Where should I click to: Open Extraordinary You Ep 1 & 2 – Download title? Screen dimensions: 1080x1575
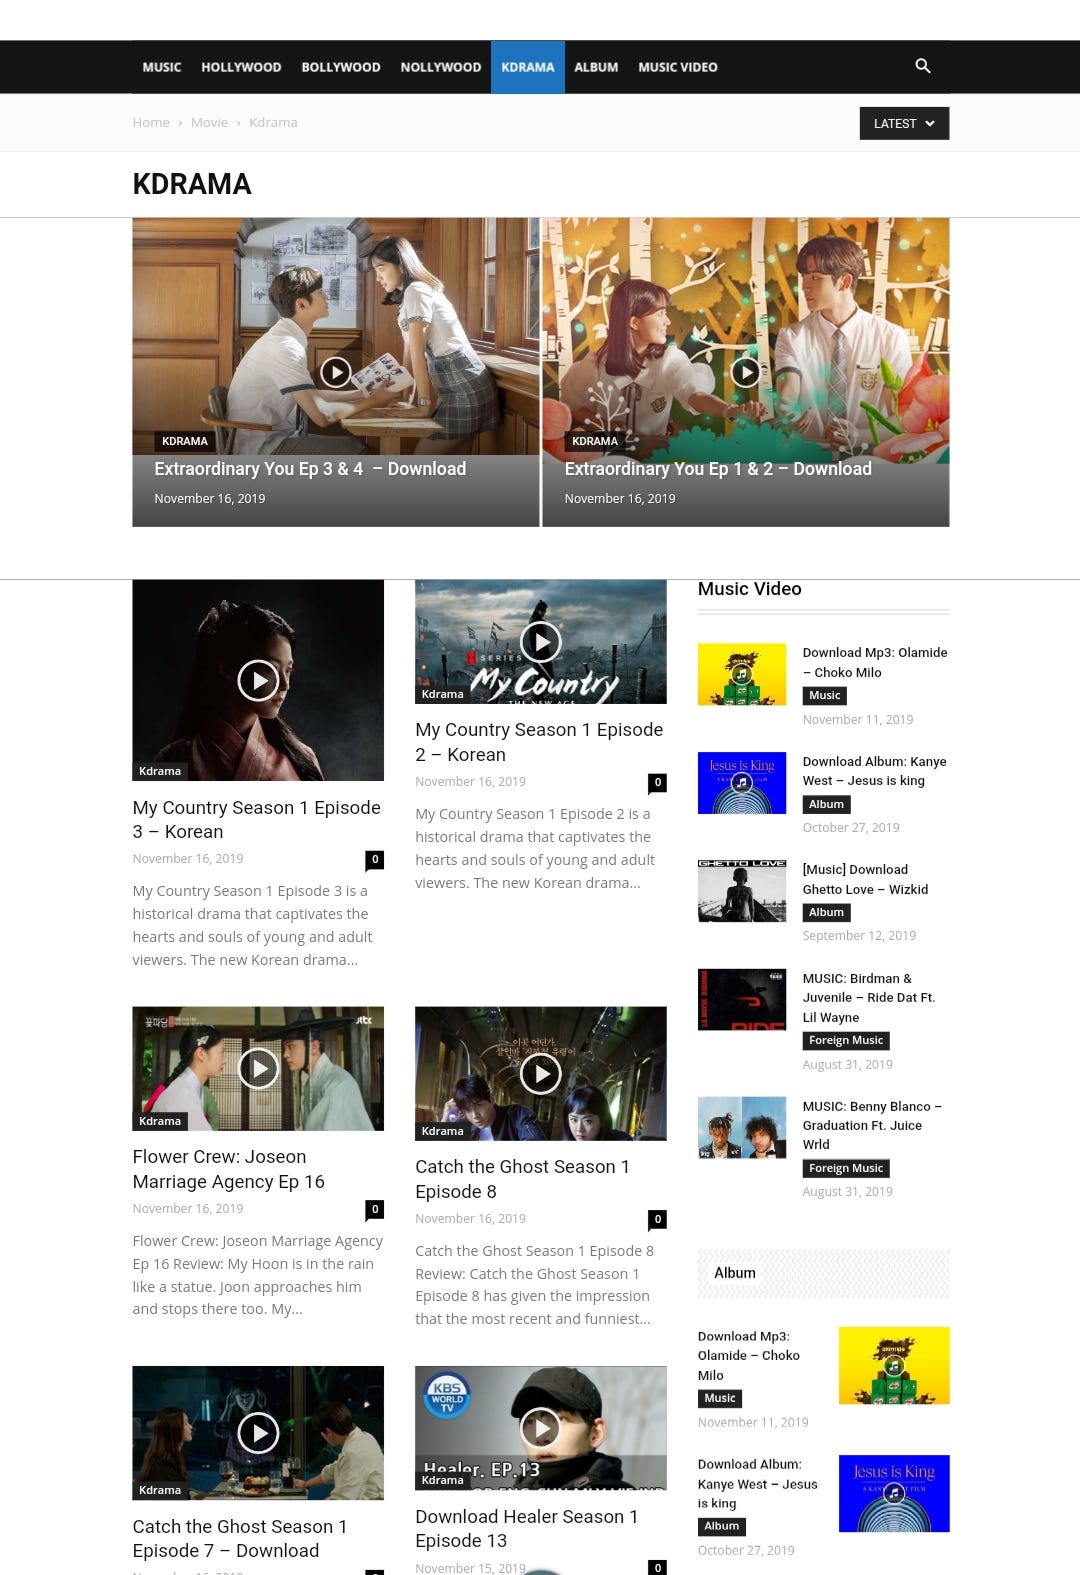click(718, 469)
